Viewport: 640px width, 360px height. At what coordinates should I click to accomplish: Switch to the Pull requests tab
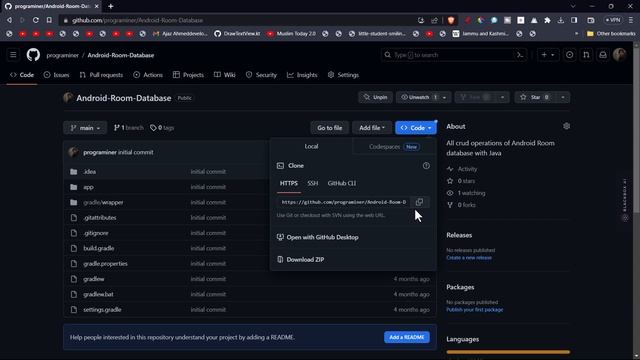pos(101,75)
